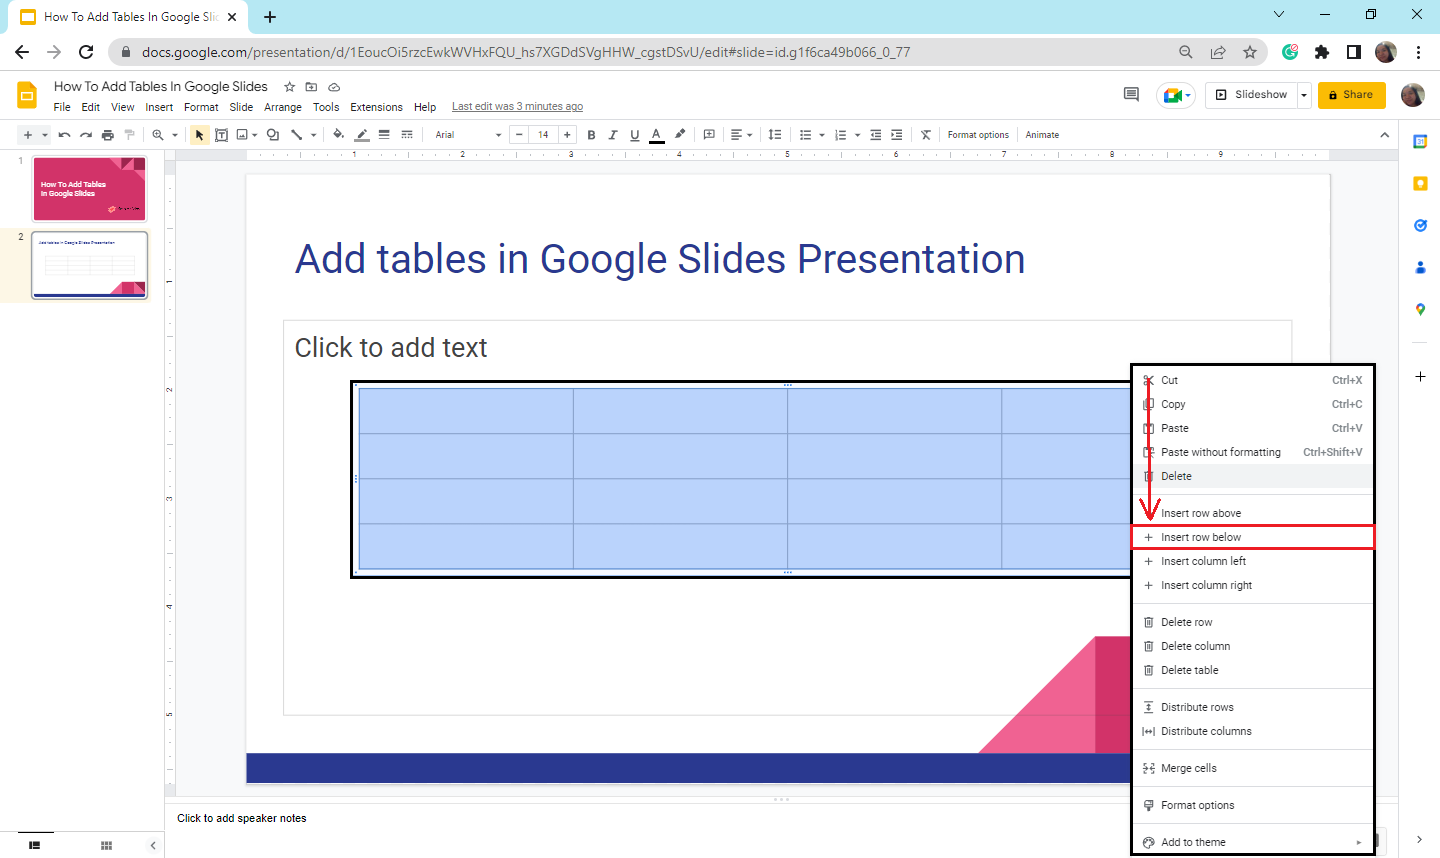
Task: Hide the menus with the collapse chevron
Action: click(x=1385, y=135)
